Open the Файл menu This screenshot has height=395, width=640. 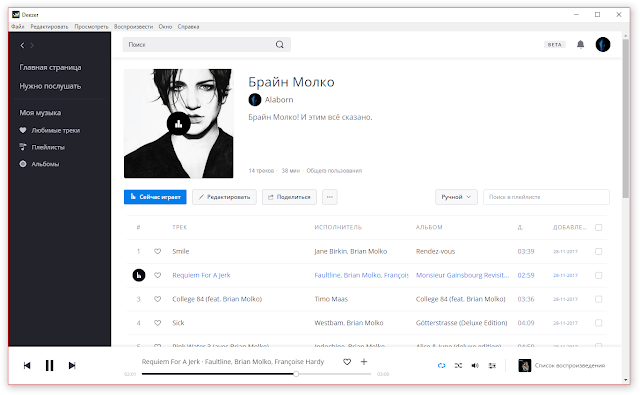18,27
